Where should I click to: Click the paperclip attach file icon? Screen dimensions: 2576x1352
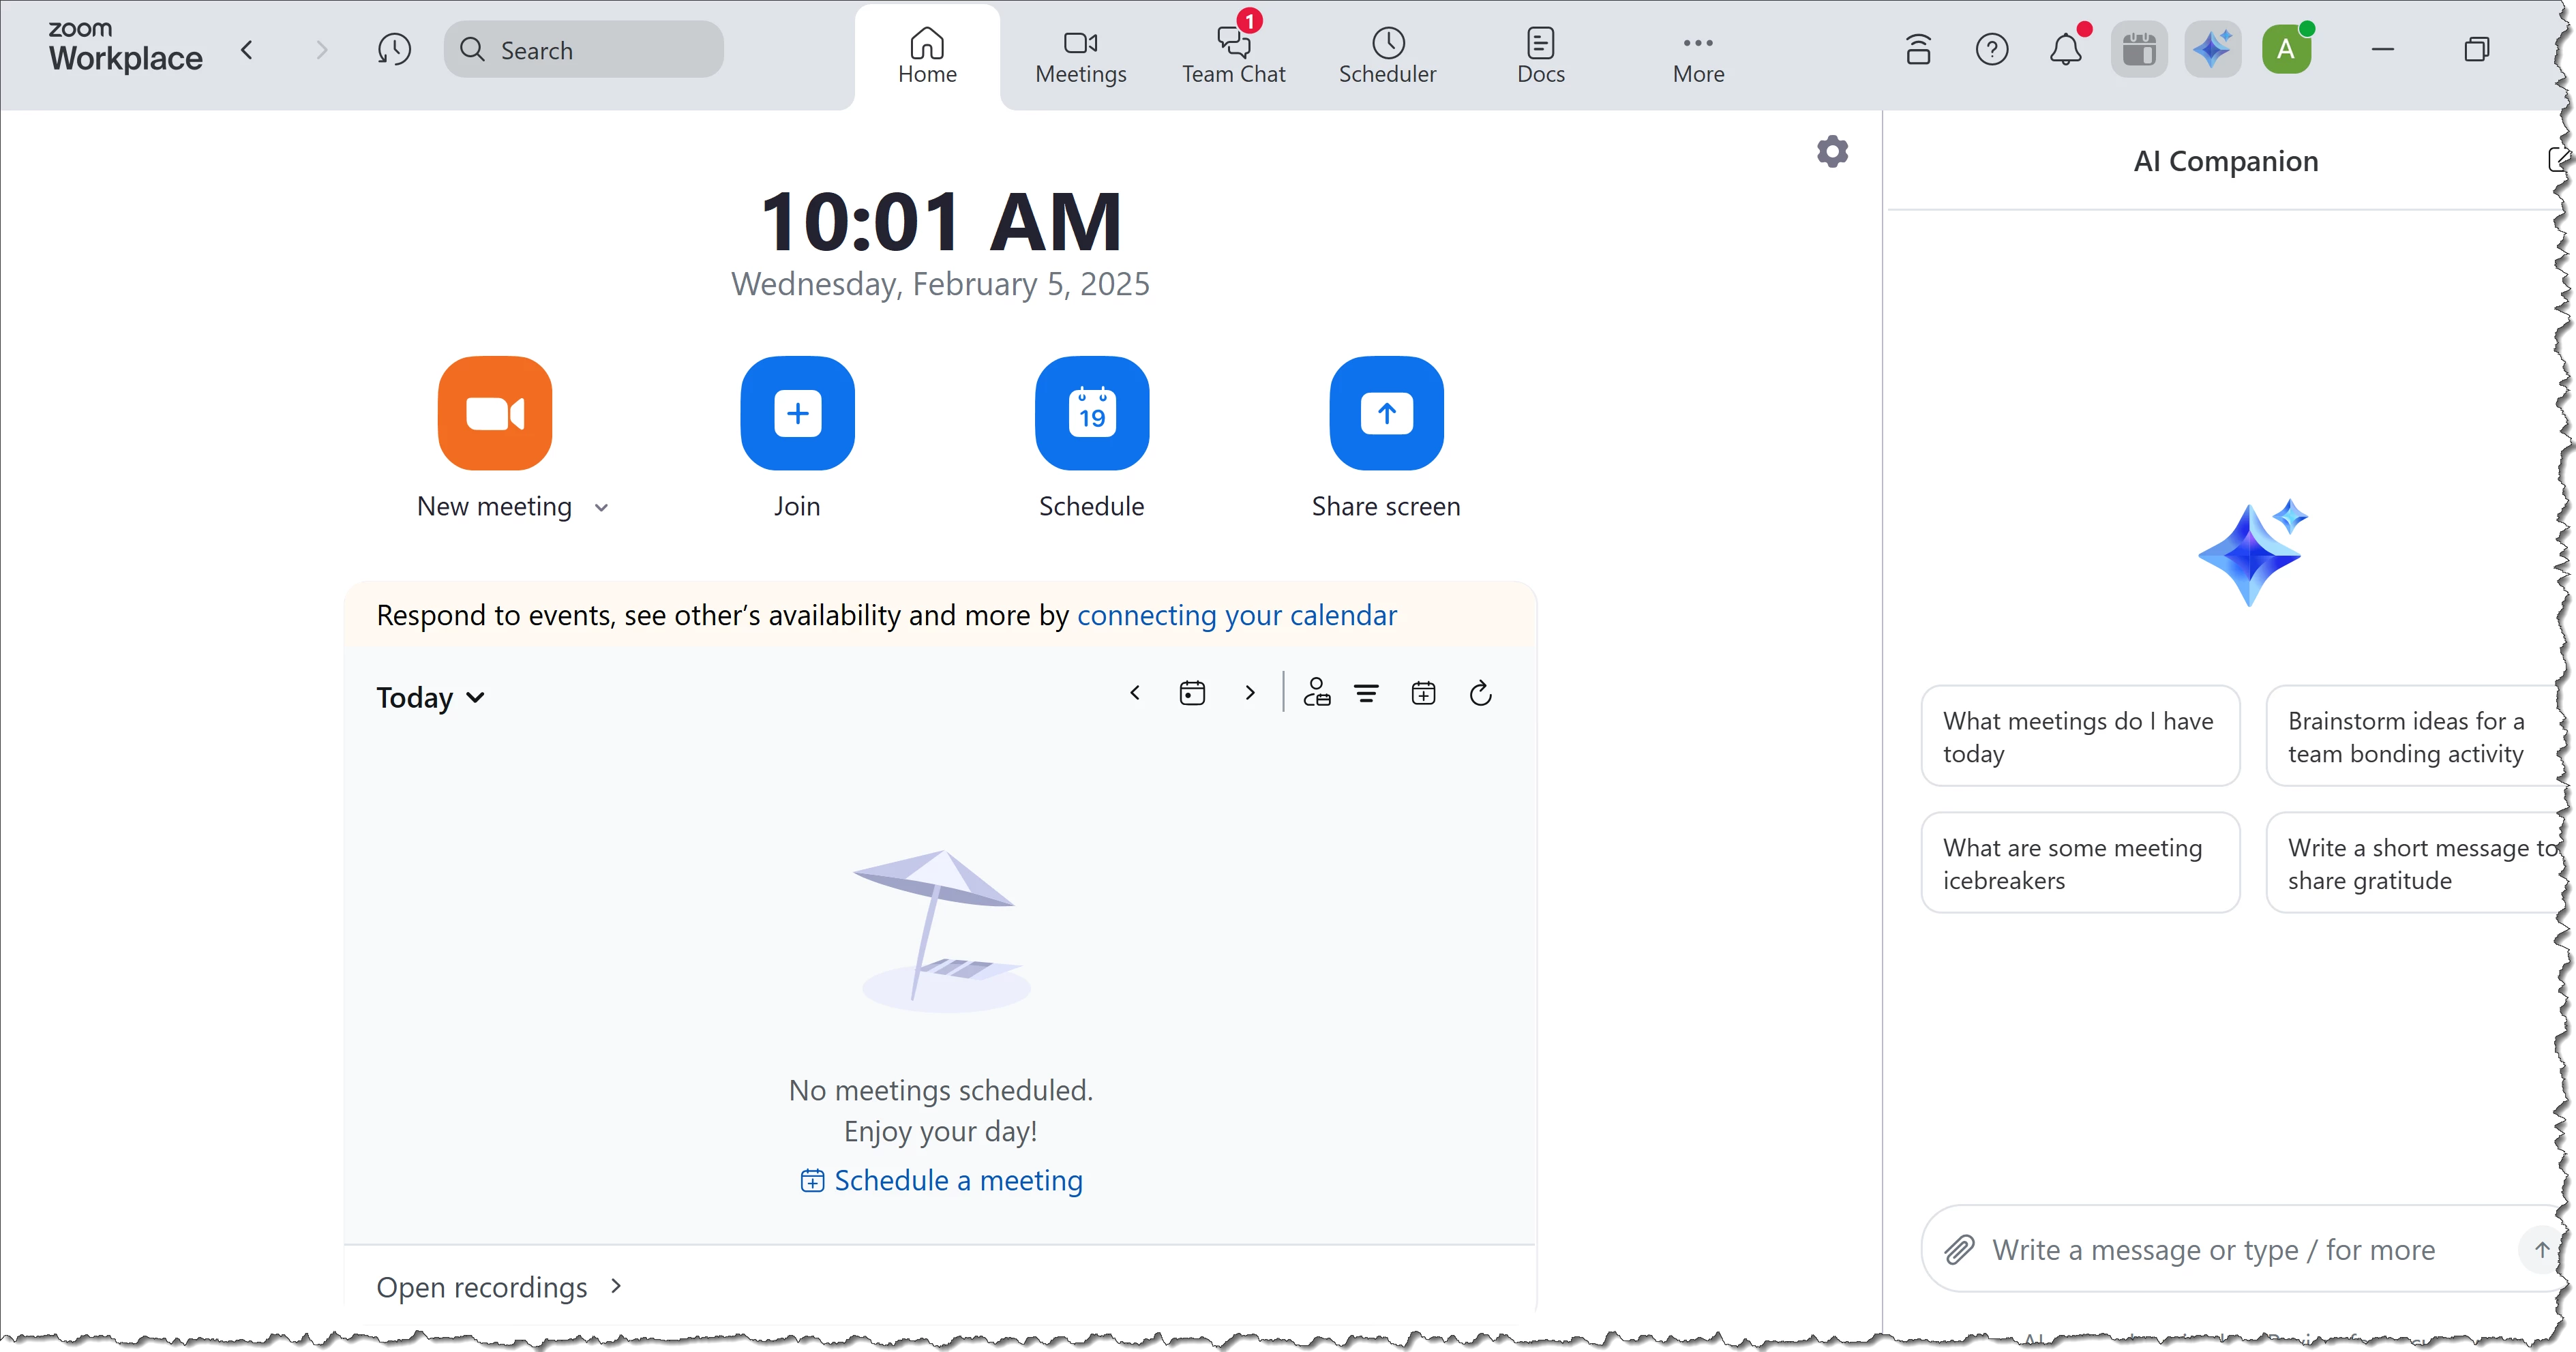(1959, 1249)
